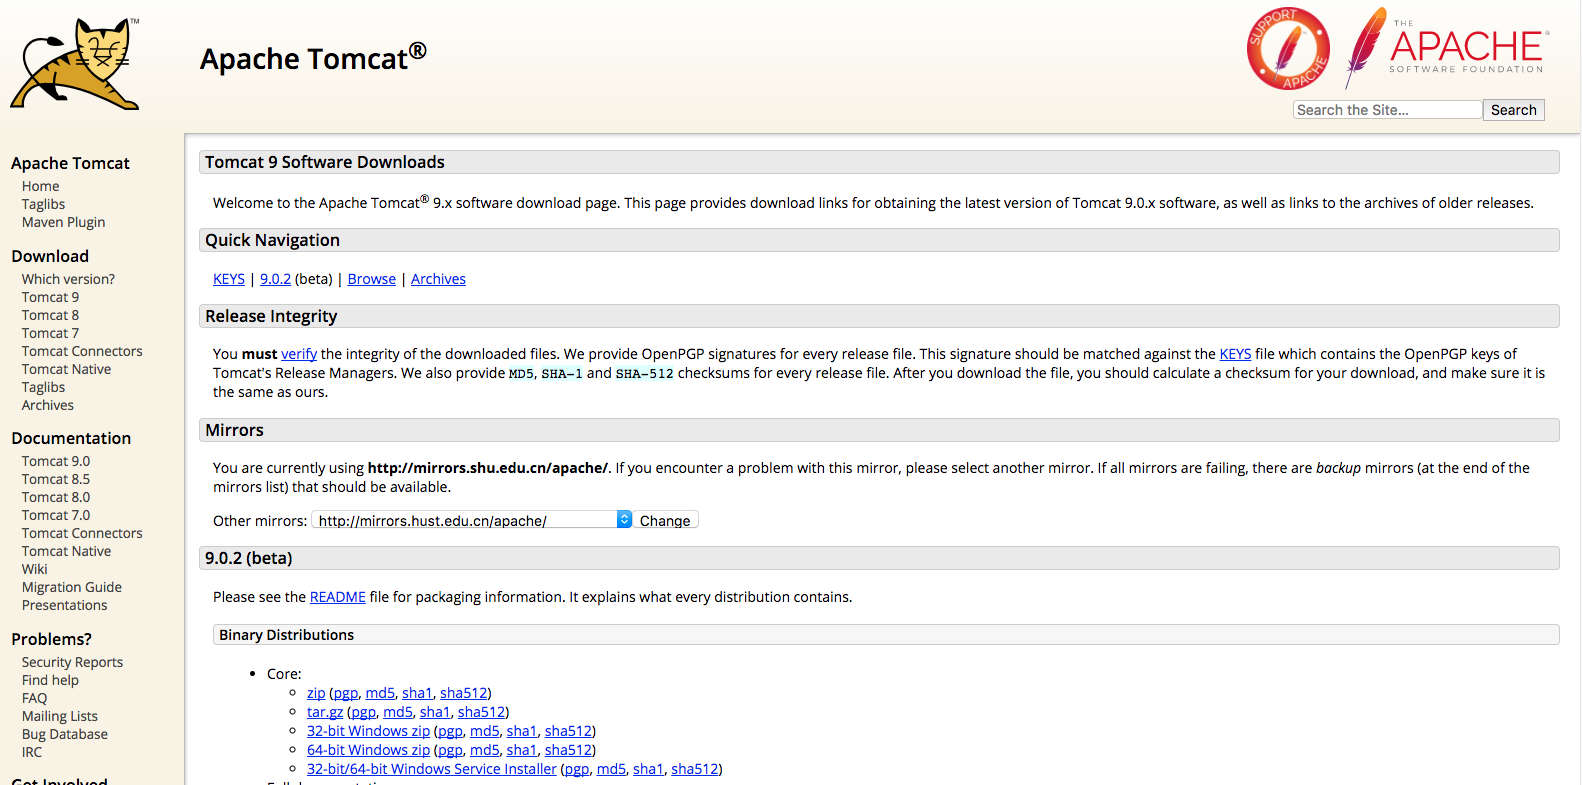Viewport: 1582px width, 785px height.
Task: Open sha512 checksum for Core zip
Action: [463, 693]
